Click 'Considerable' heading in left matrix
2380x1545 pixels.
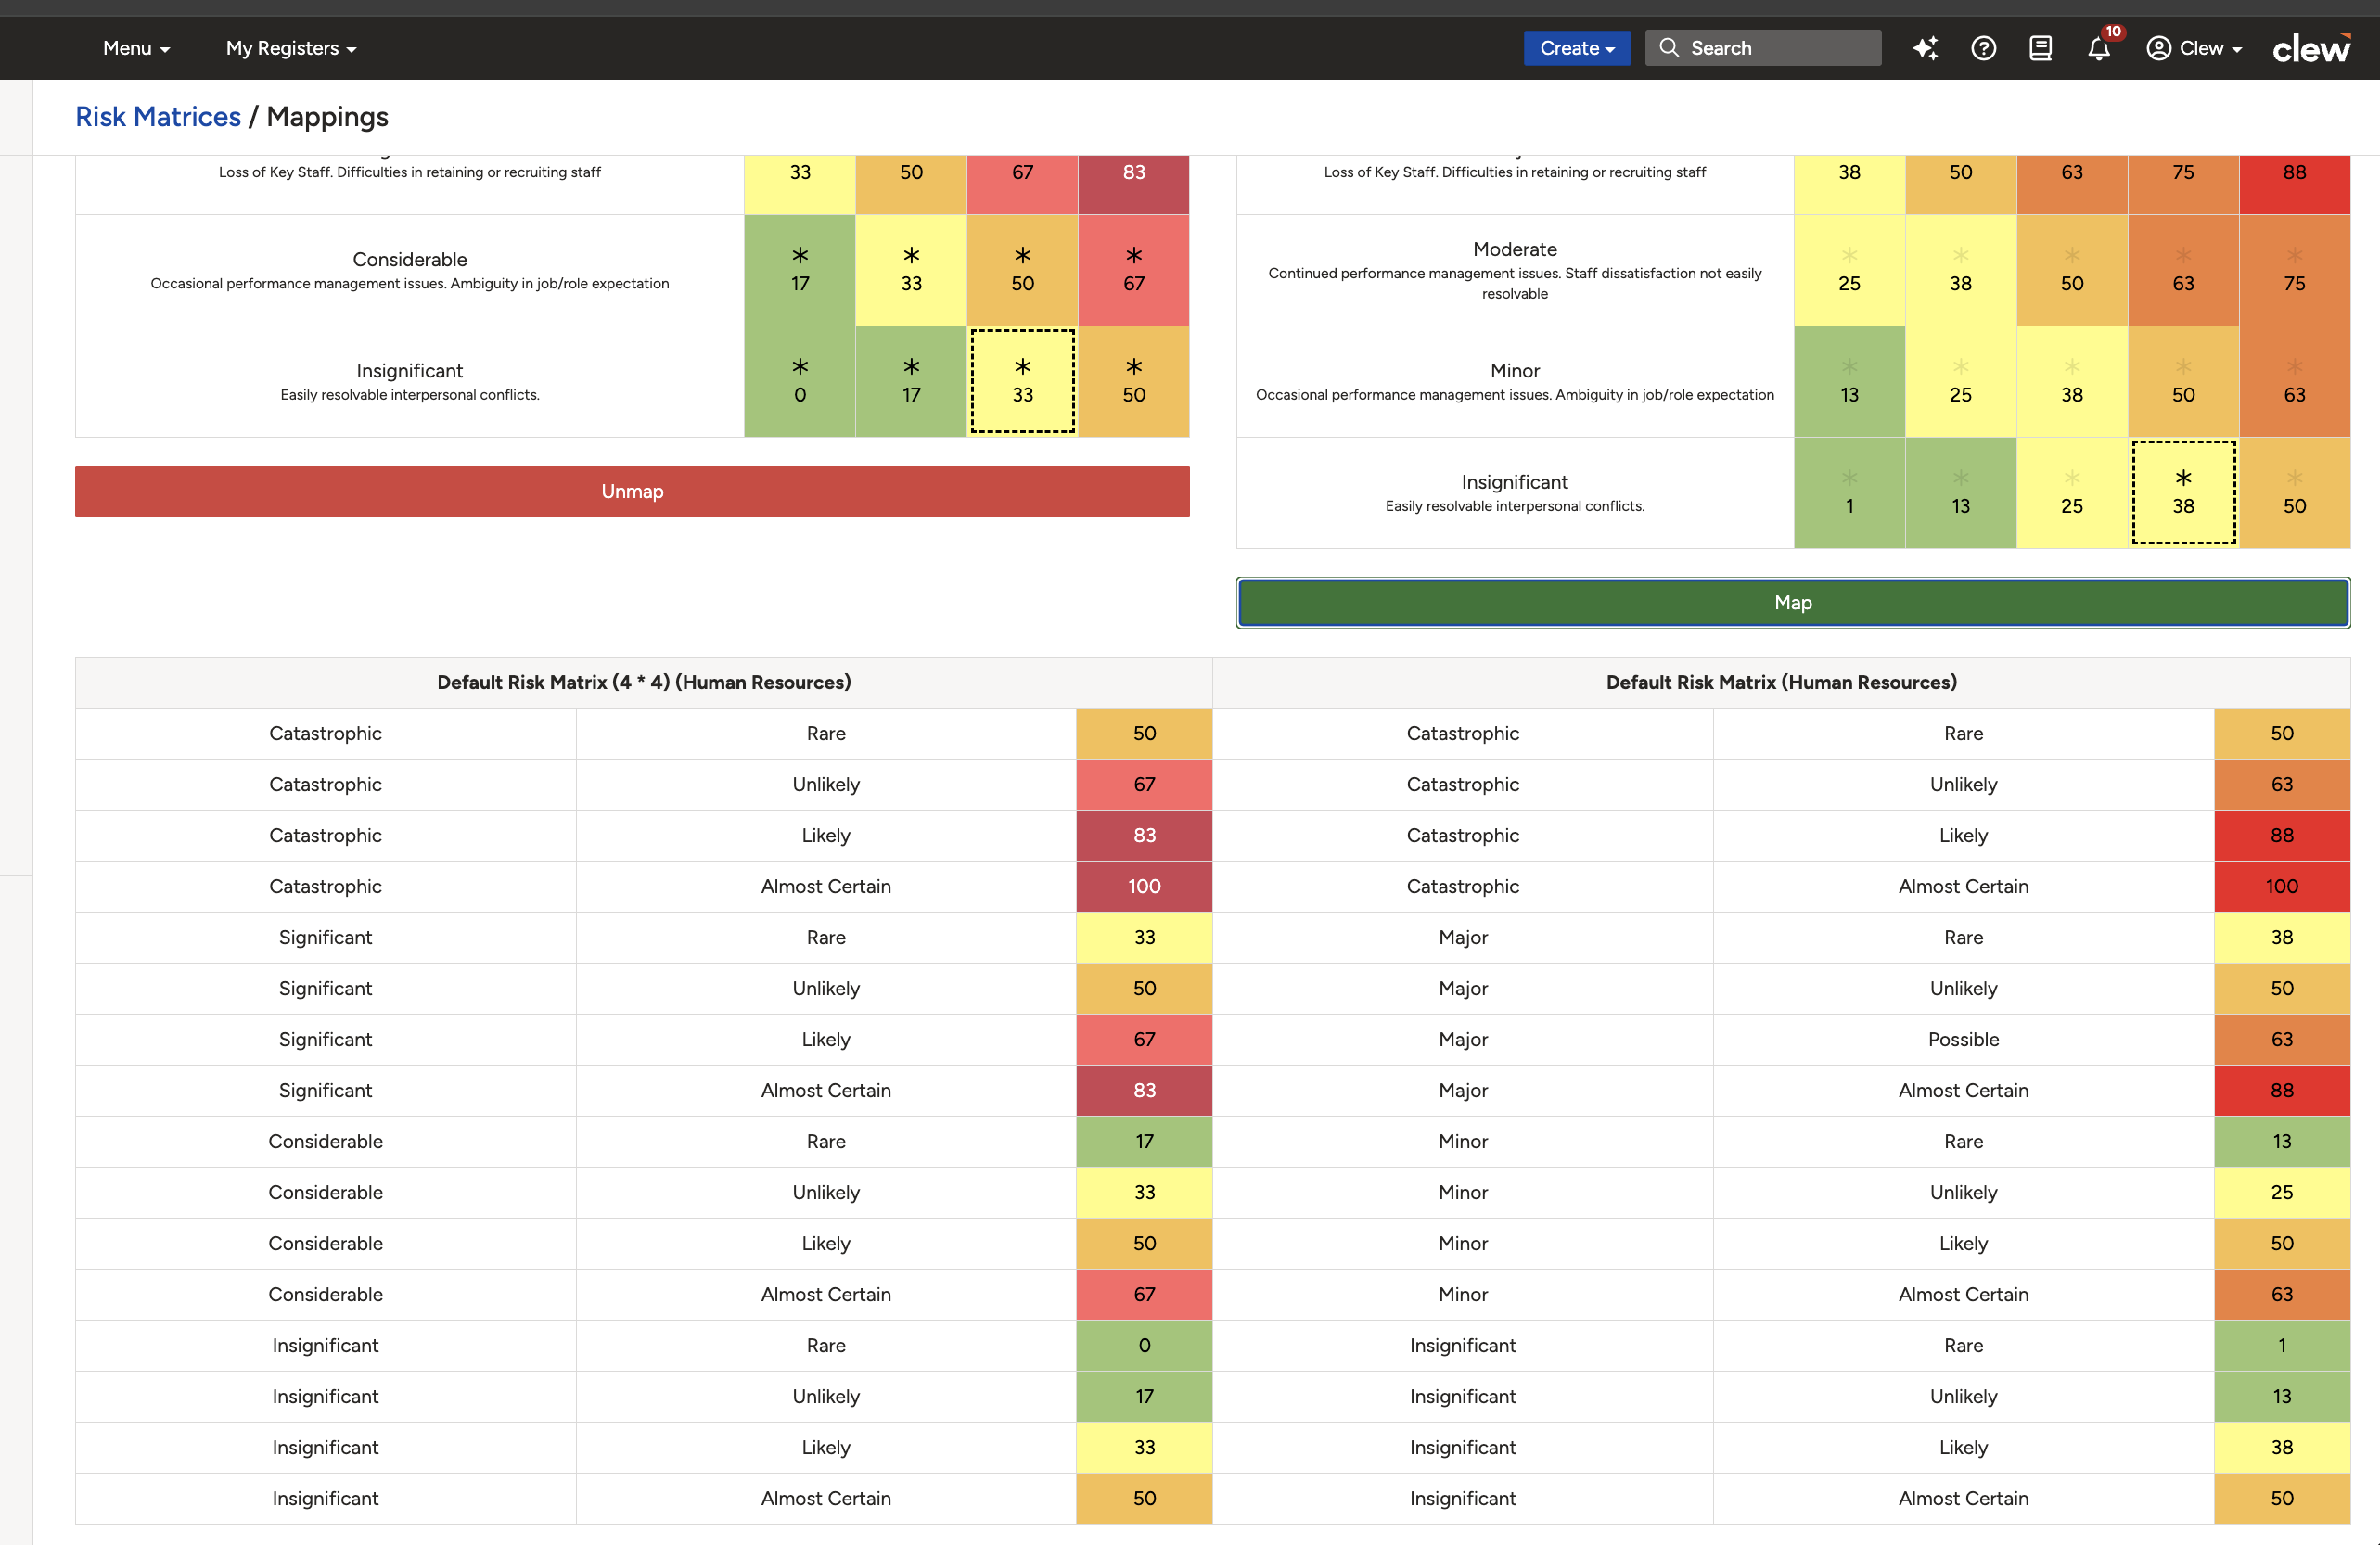pyautogui.click(x=410, y=259)
